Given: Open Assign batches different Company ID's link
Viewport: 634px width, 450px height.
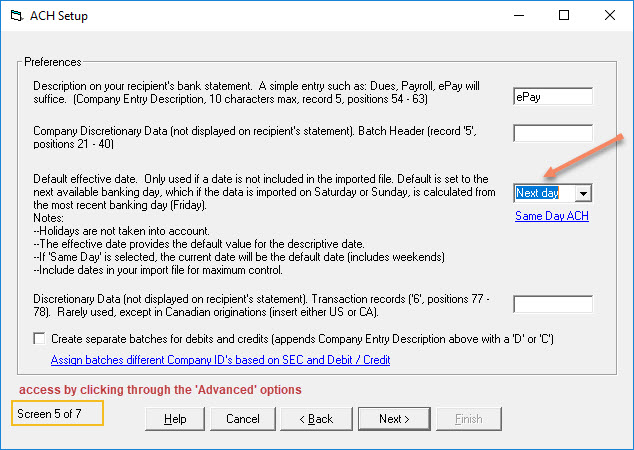Looking at the screenshot, I should click(220, 360).
